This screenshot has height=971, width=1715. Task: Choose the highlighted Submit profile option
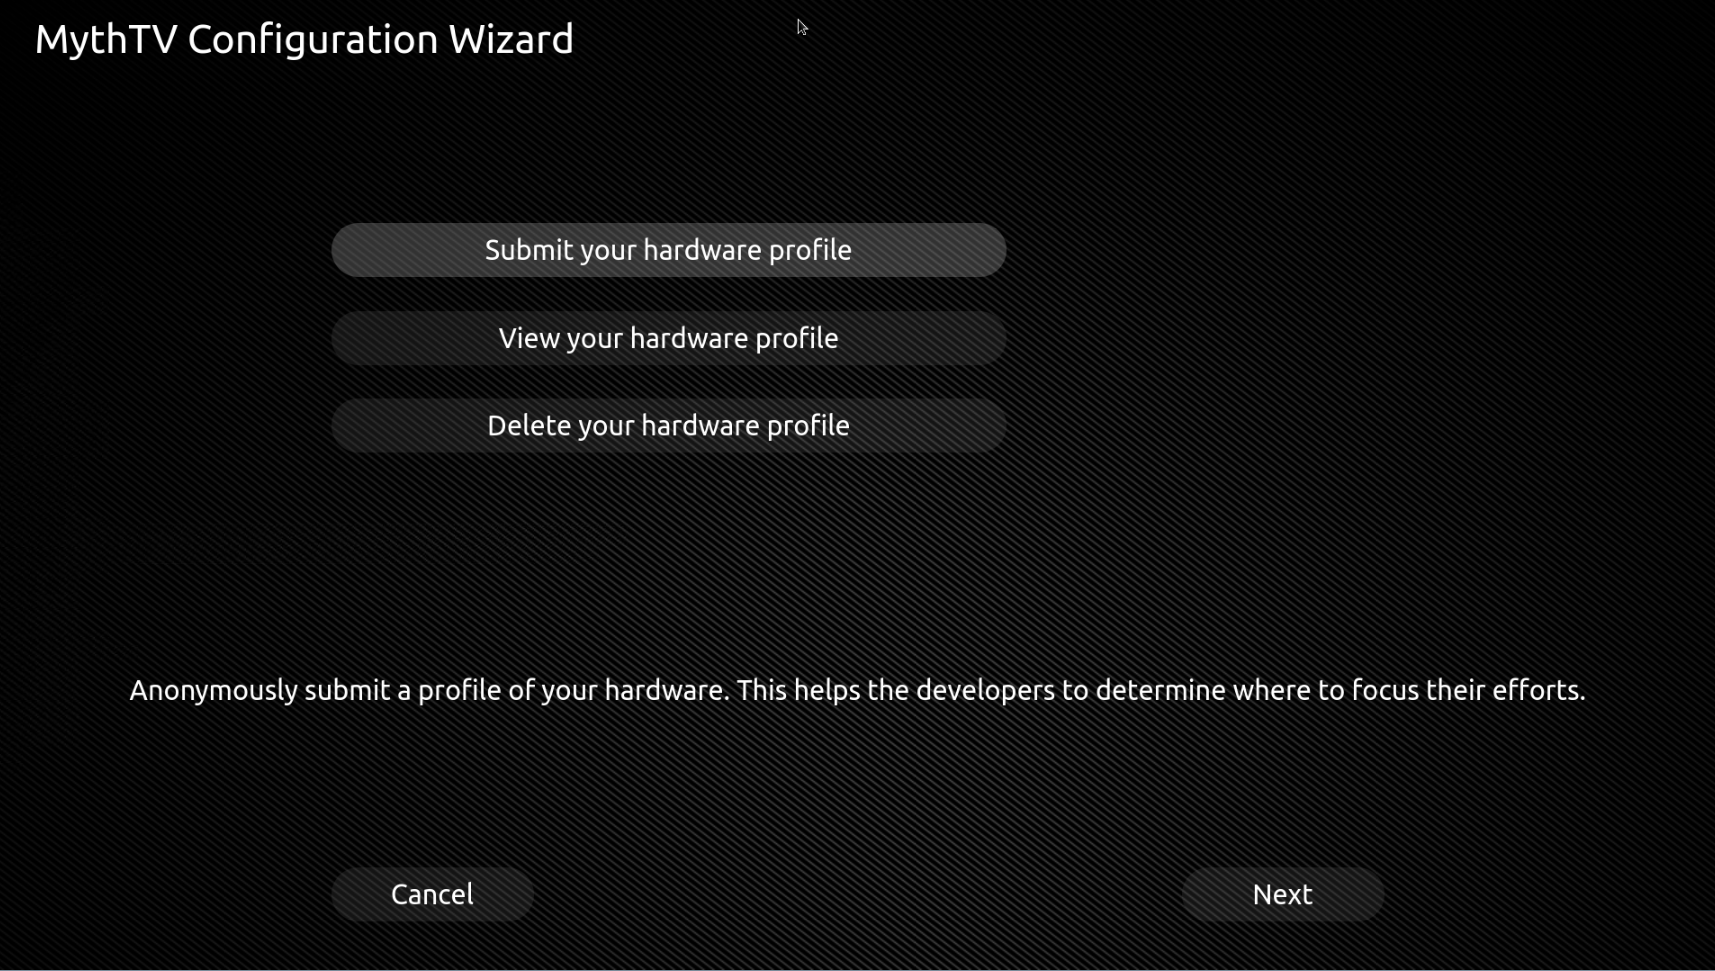tap(668, 250)
